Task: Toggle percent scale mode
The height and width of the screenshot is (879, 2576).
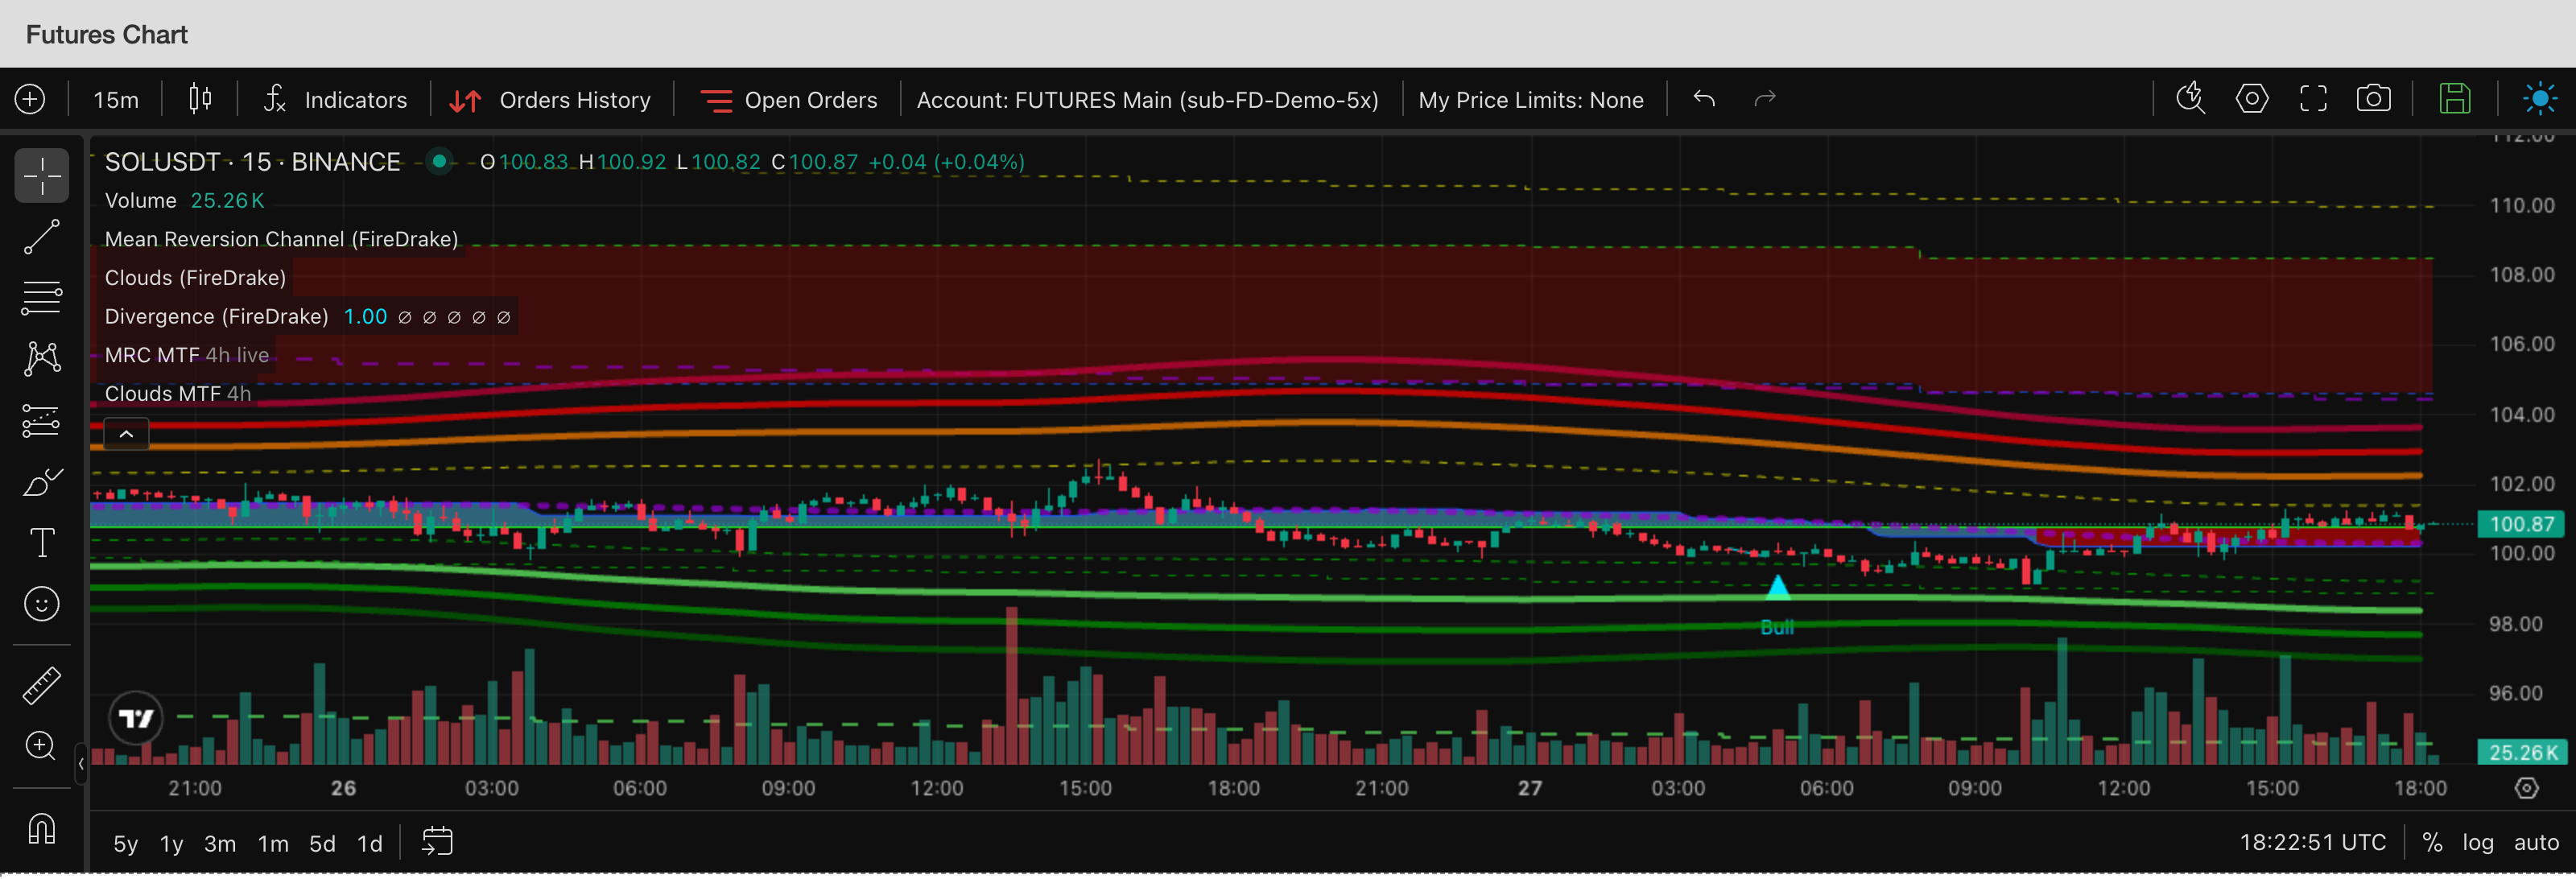Action: point(2432,843)
